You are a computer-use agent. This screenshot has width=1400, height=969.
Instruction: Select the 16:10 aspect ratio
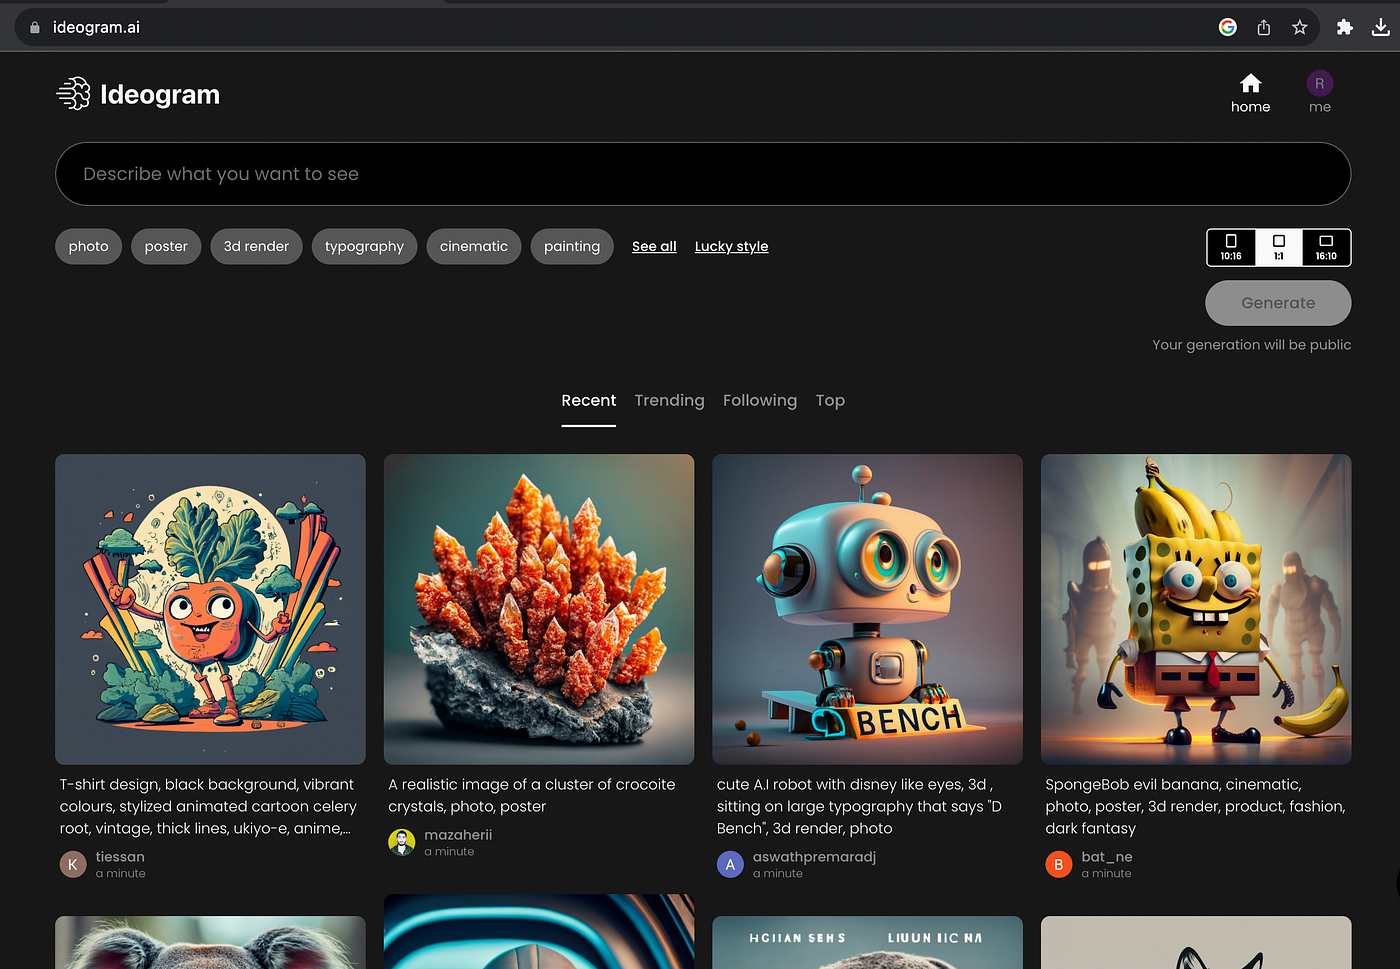1326,247
